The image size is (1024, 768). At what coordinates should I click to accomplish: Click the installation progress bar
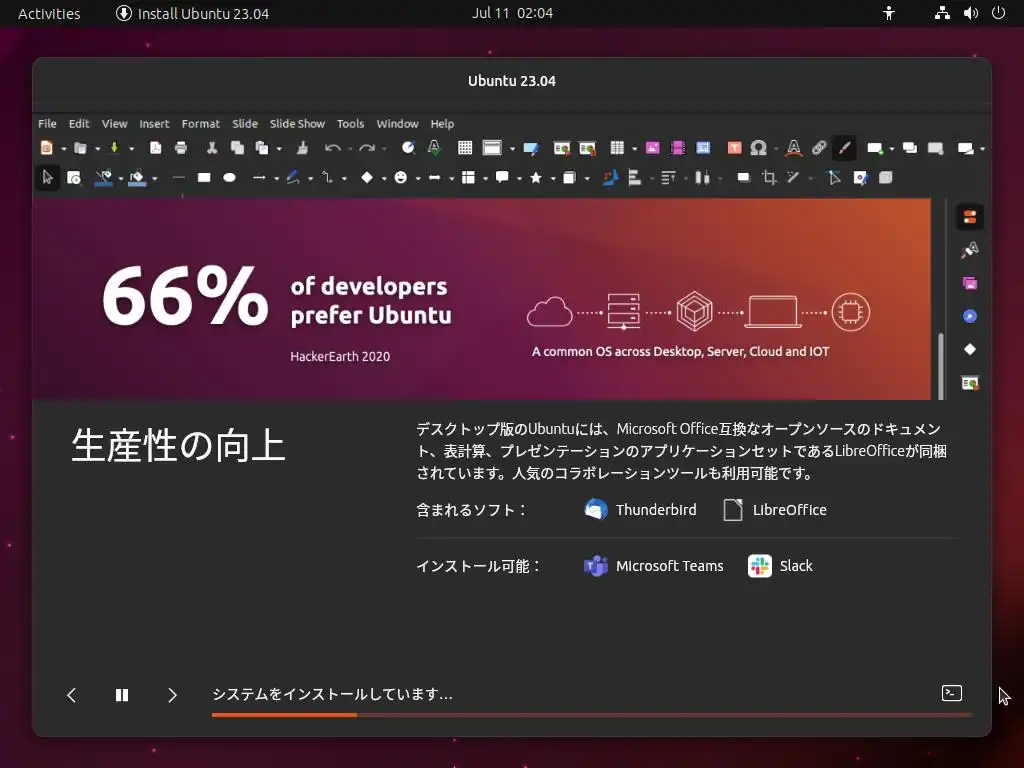pos(592,715)
